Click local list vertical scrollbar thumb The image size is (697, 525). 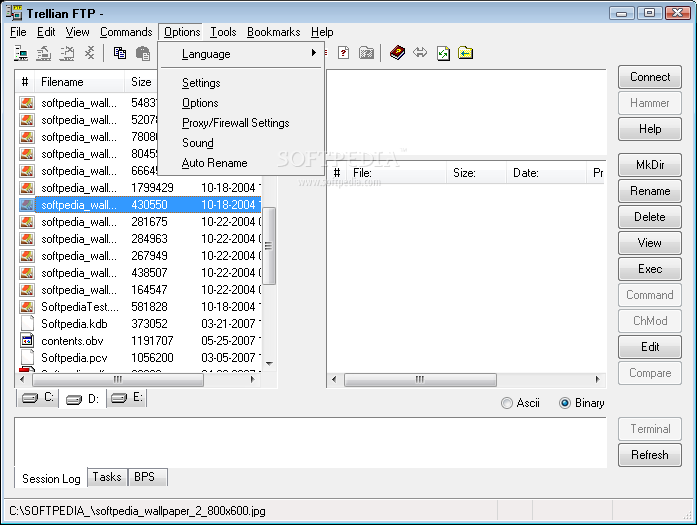point(268,246)
